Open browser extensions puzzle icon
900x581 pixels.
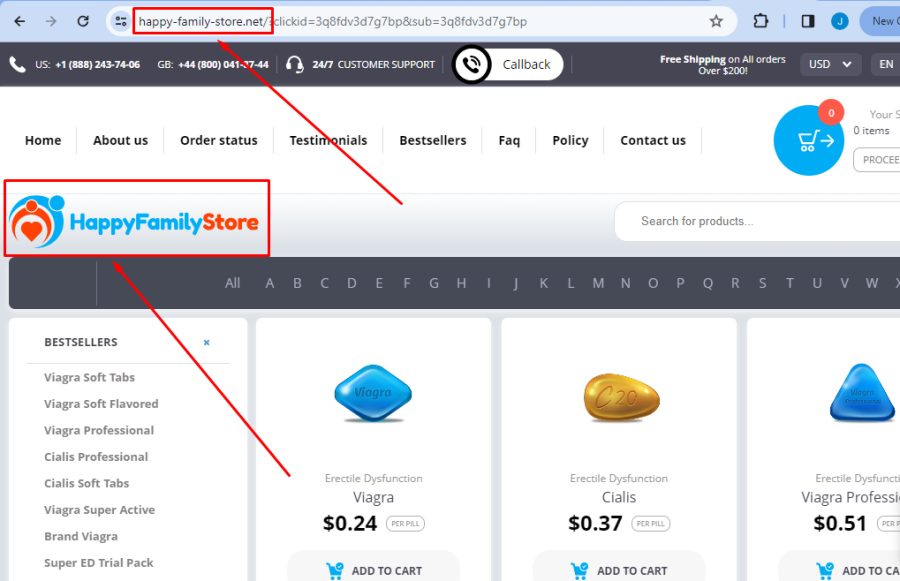(x=761, y=21)
